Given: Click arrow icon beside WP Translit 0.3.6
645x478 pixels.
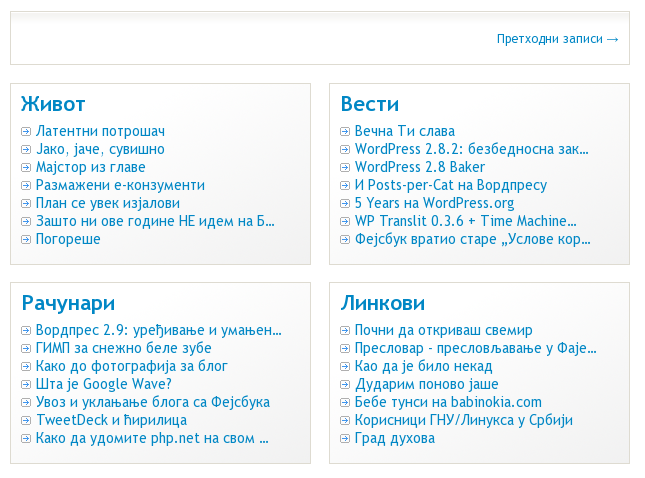Looking at the screenshot, I should click(345, 222).
